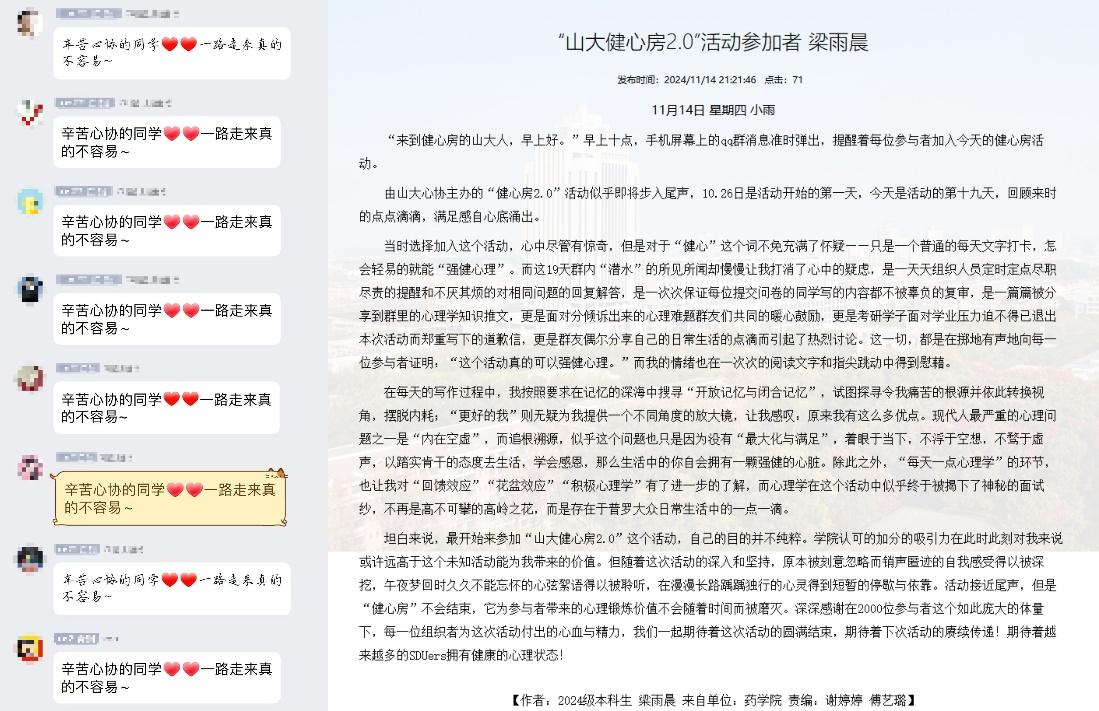Click the pink avatar beside the yellow bubble
The width and height of the screenshot is (1099, 711).
[30, 467]
